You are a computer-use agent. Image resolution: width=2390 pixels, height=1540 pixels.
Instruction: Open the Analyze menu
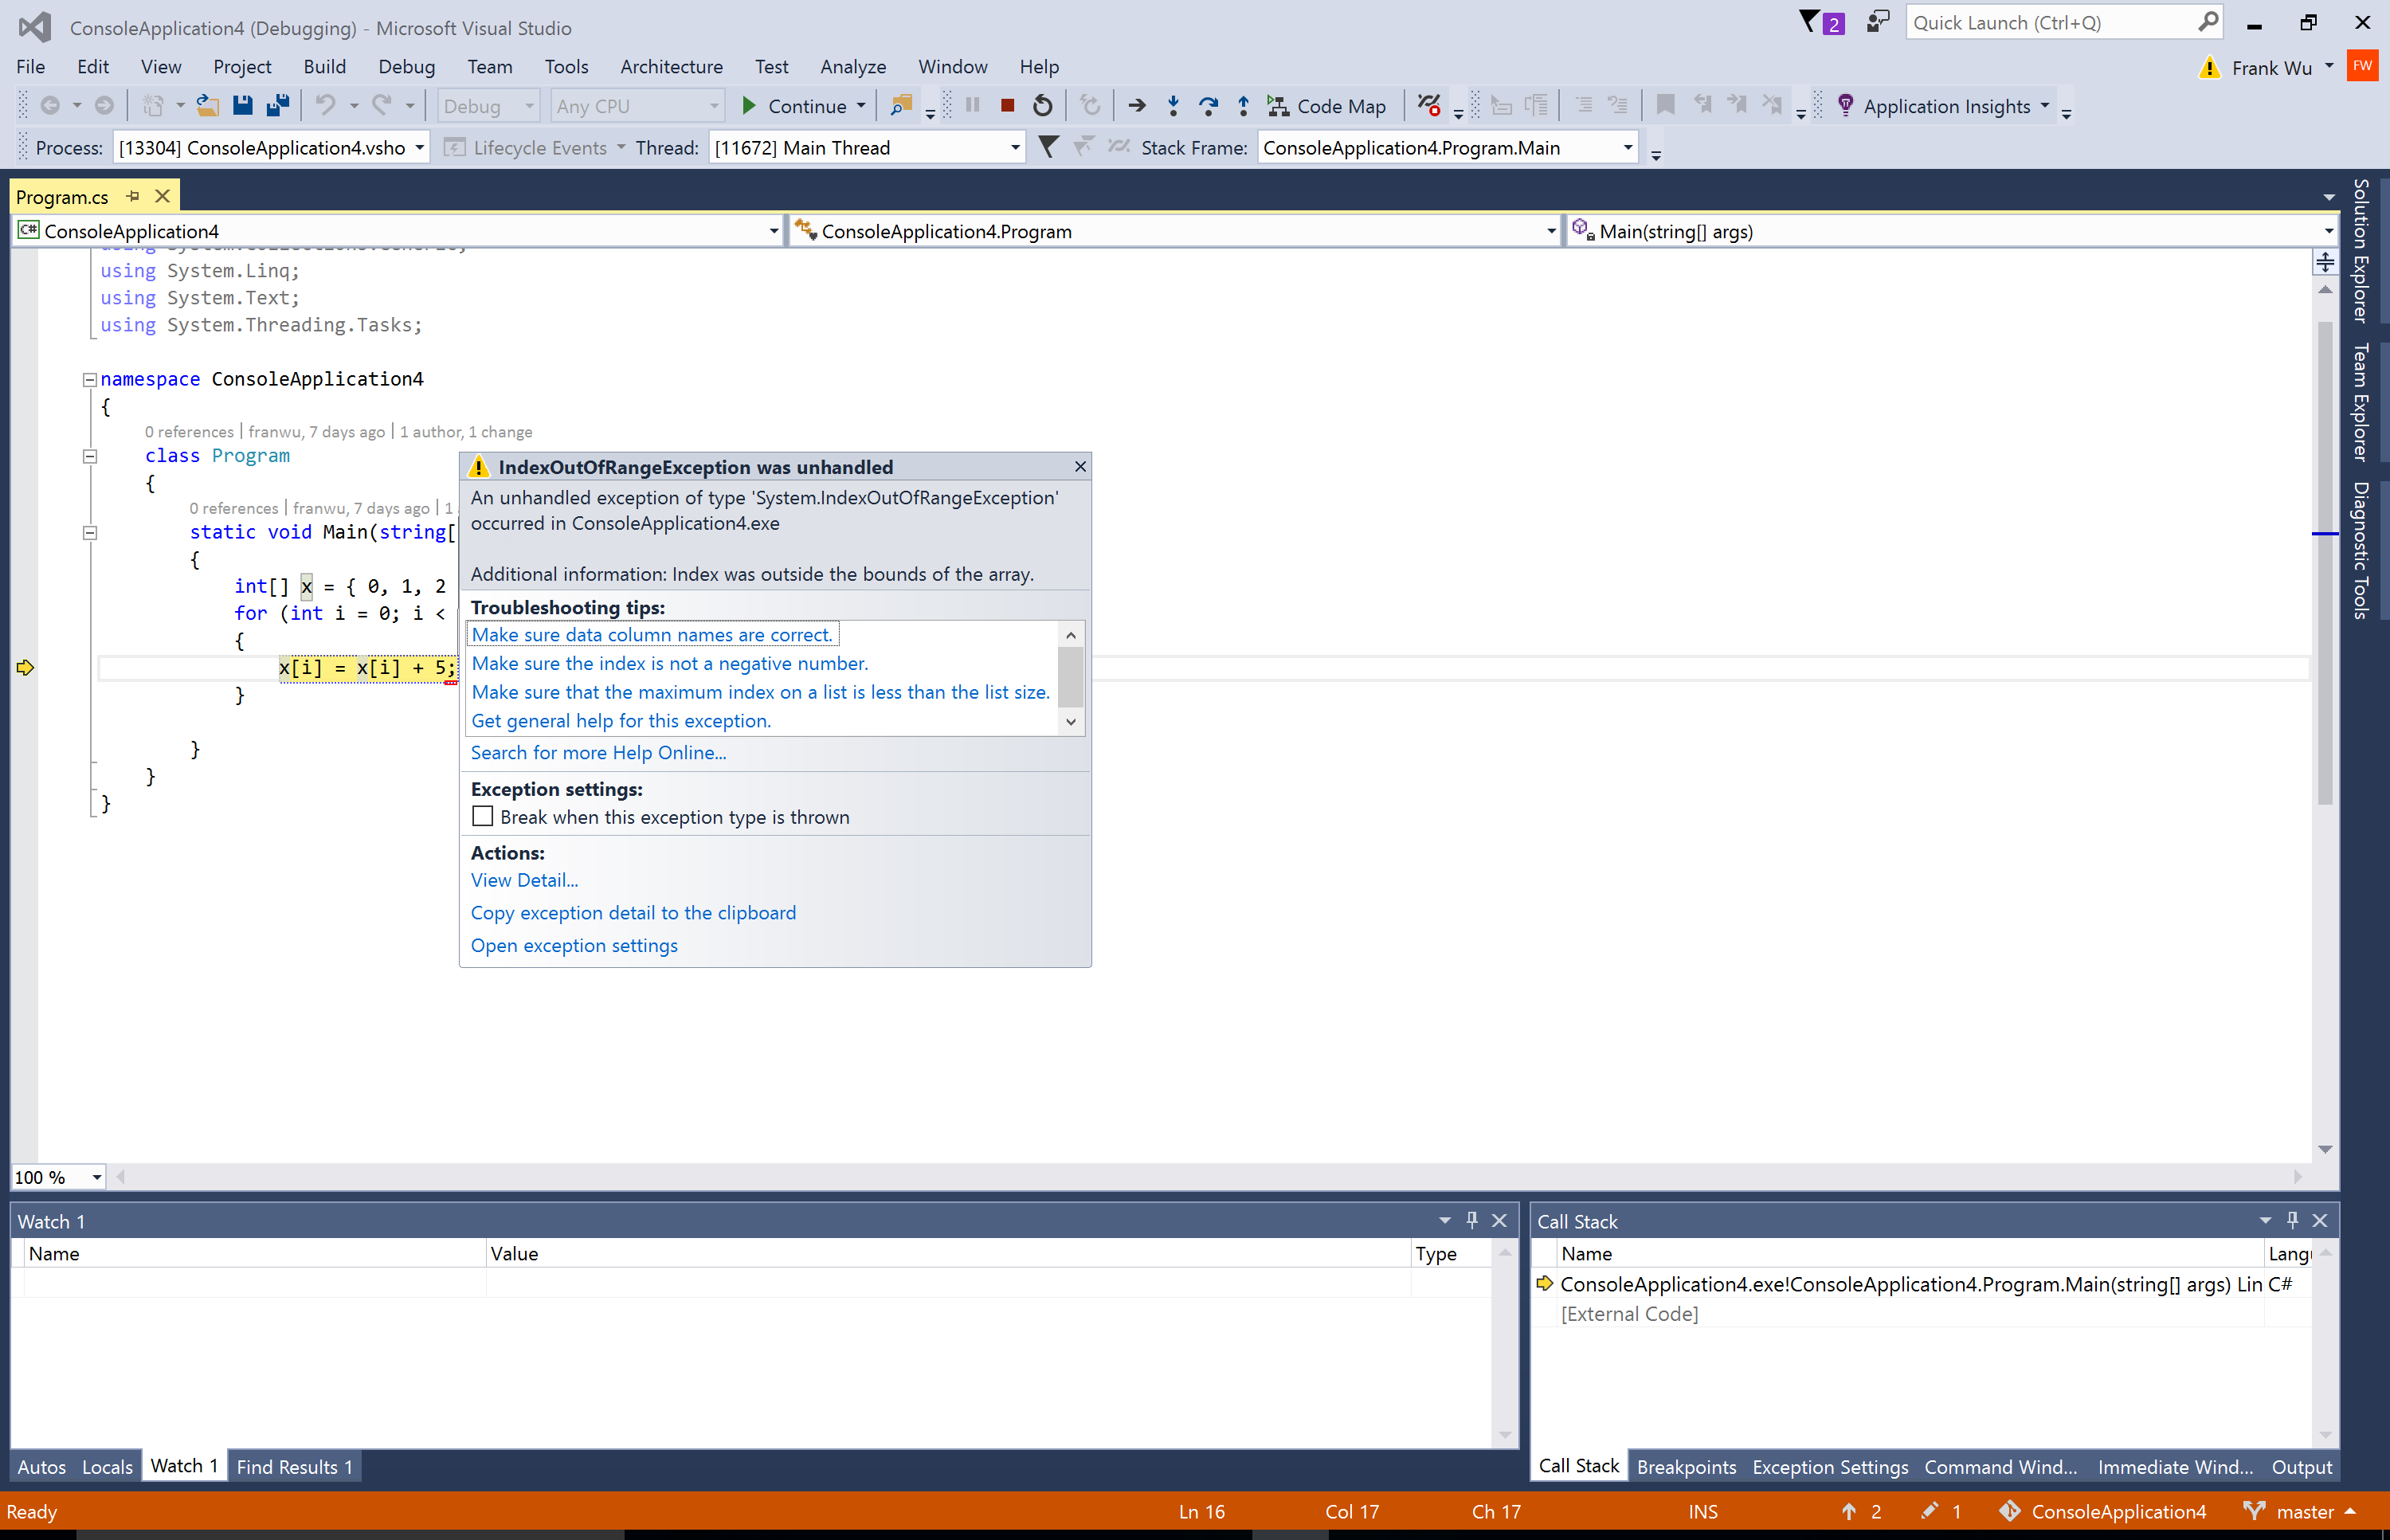coord(853,67)
